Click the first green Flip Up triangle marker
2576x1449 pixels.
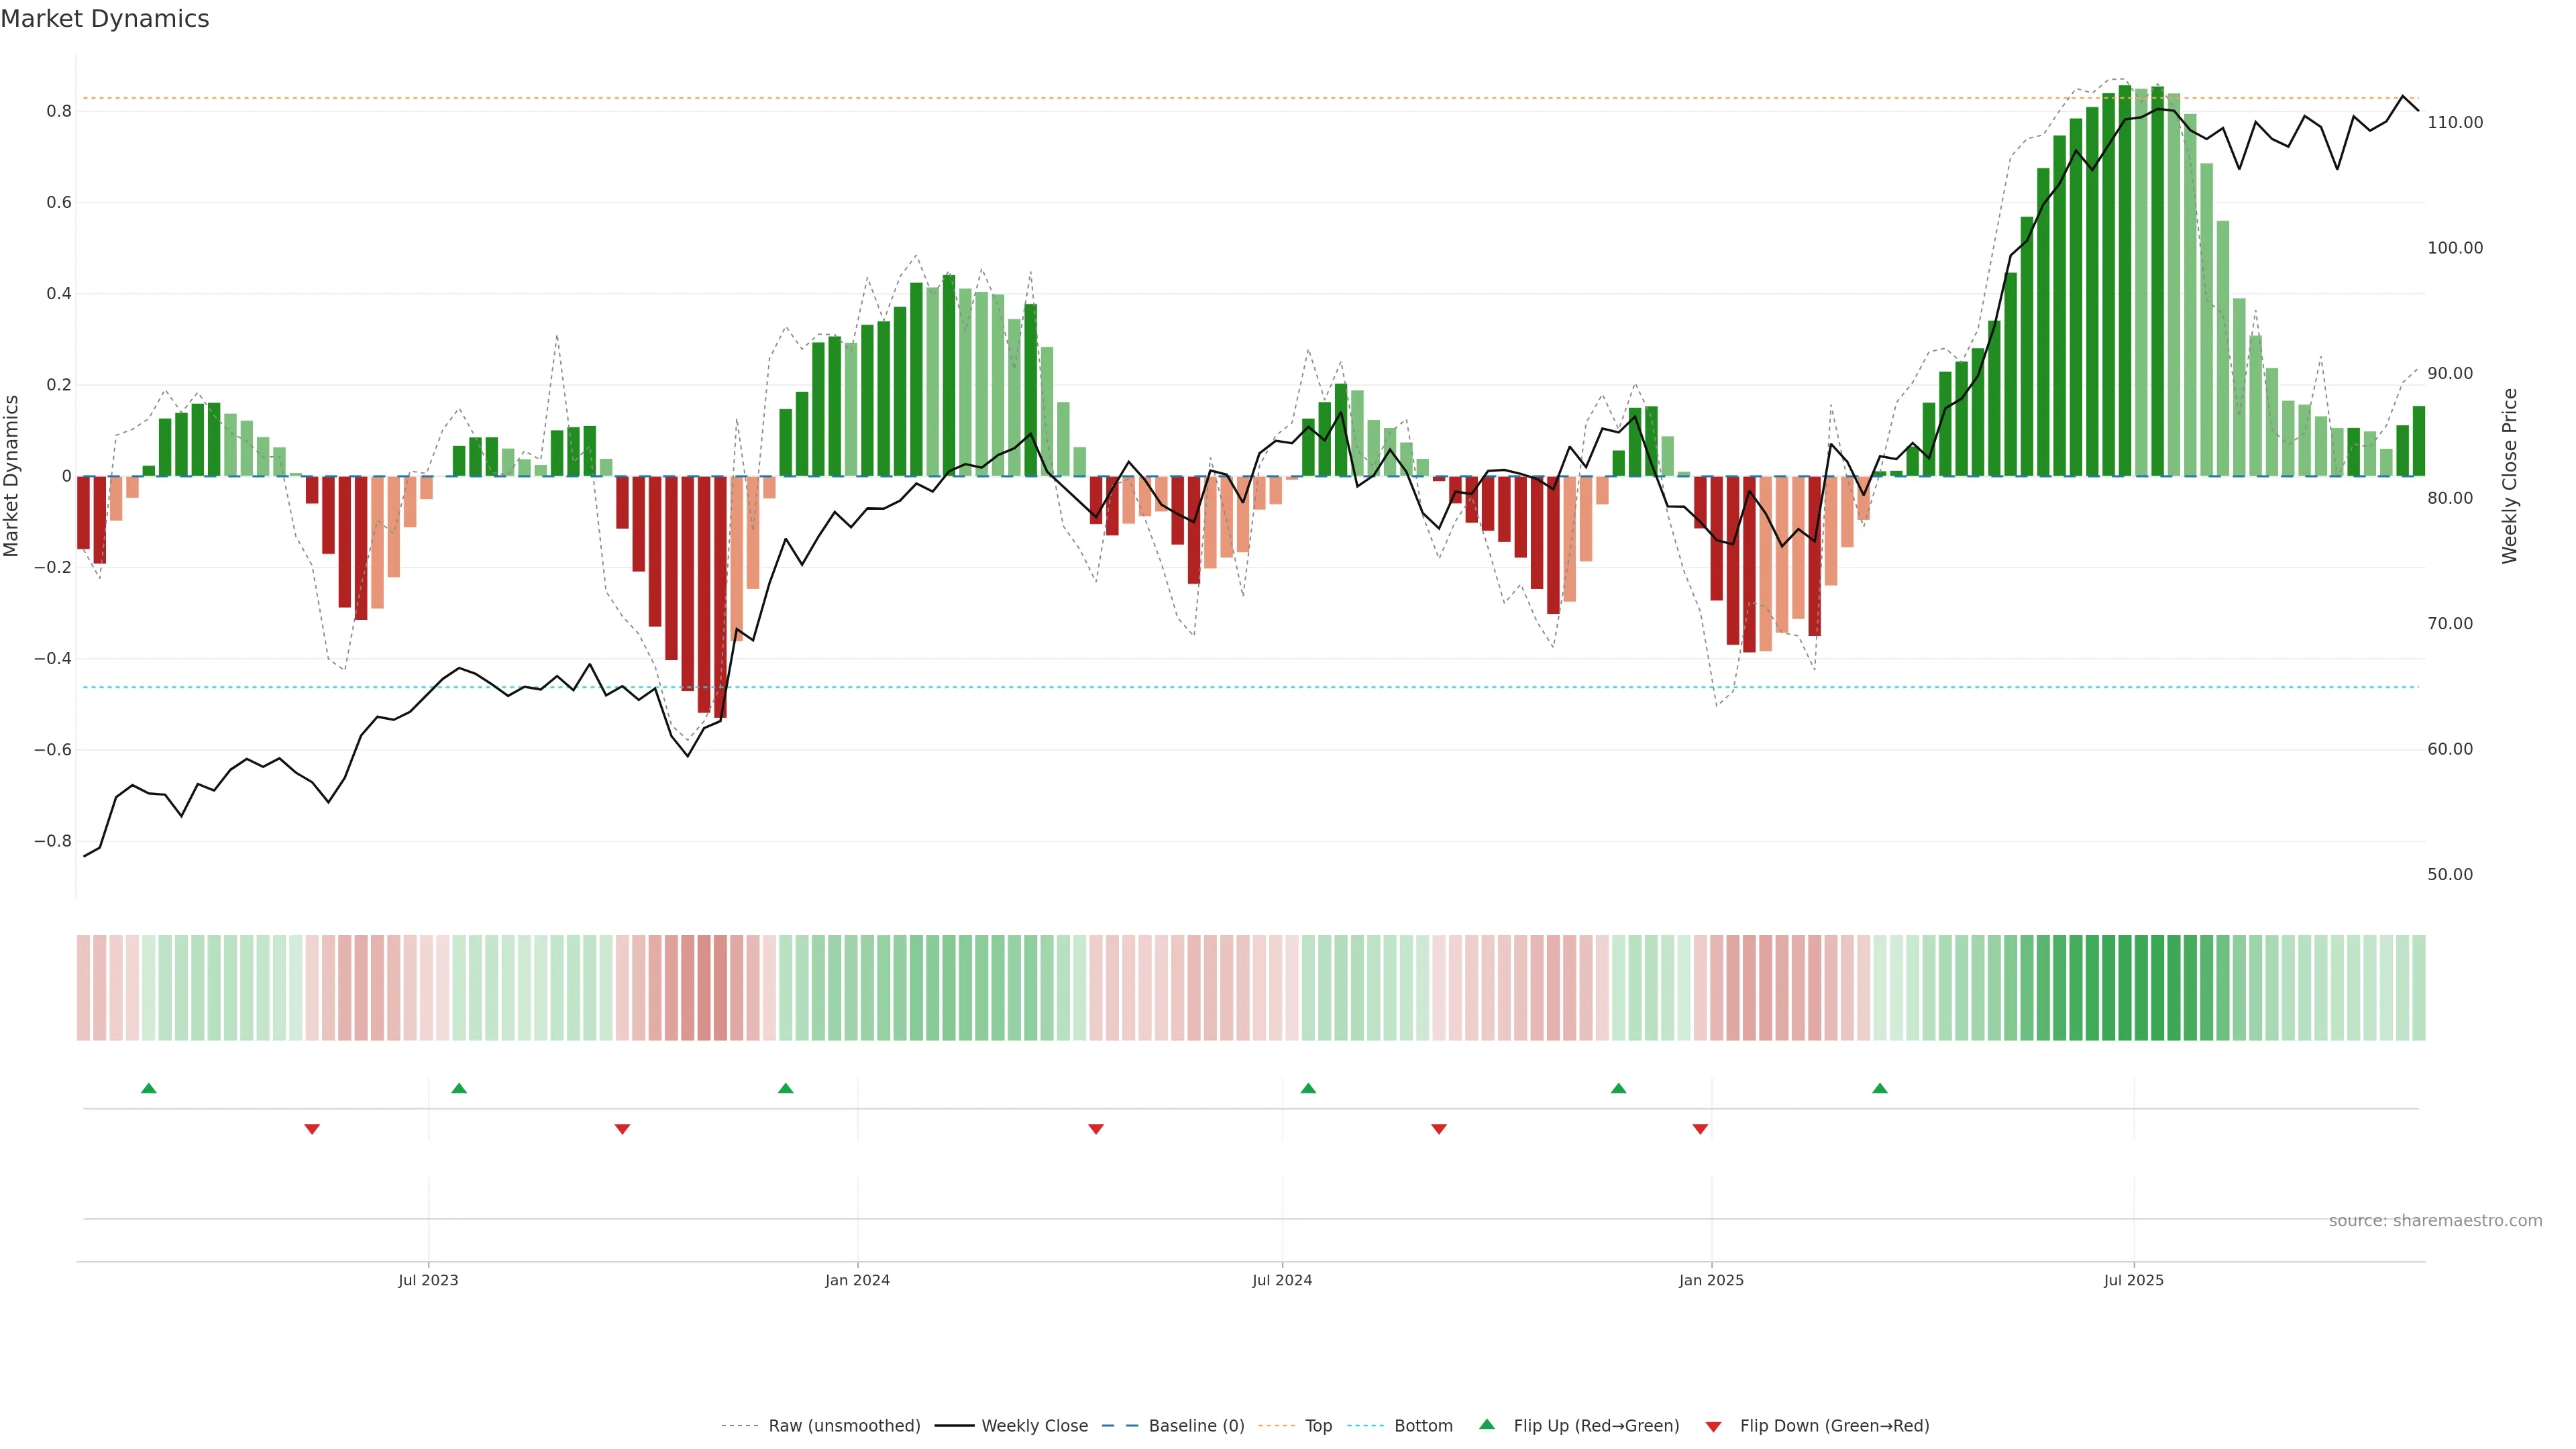(149, 1088)
